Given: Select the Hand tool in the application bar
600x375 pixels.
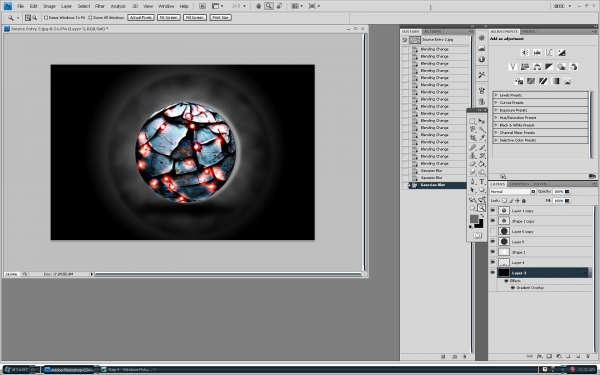Looking at the screenshot, I should [x=259, y=6].
